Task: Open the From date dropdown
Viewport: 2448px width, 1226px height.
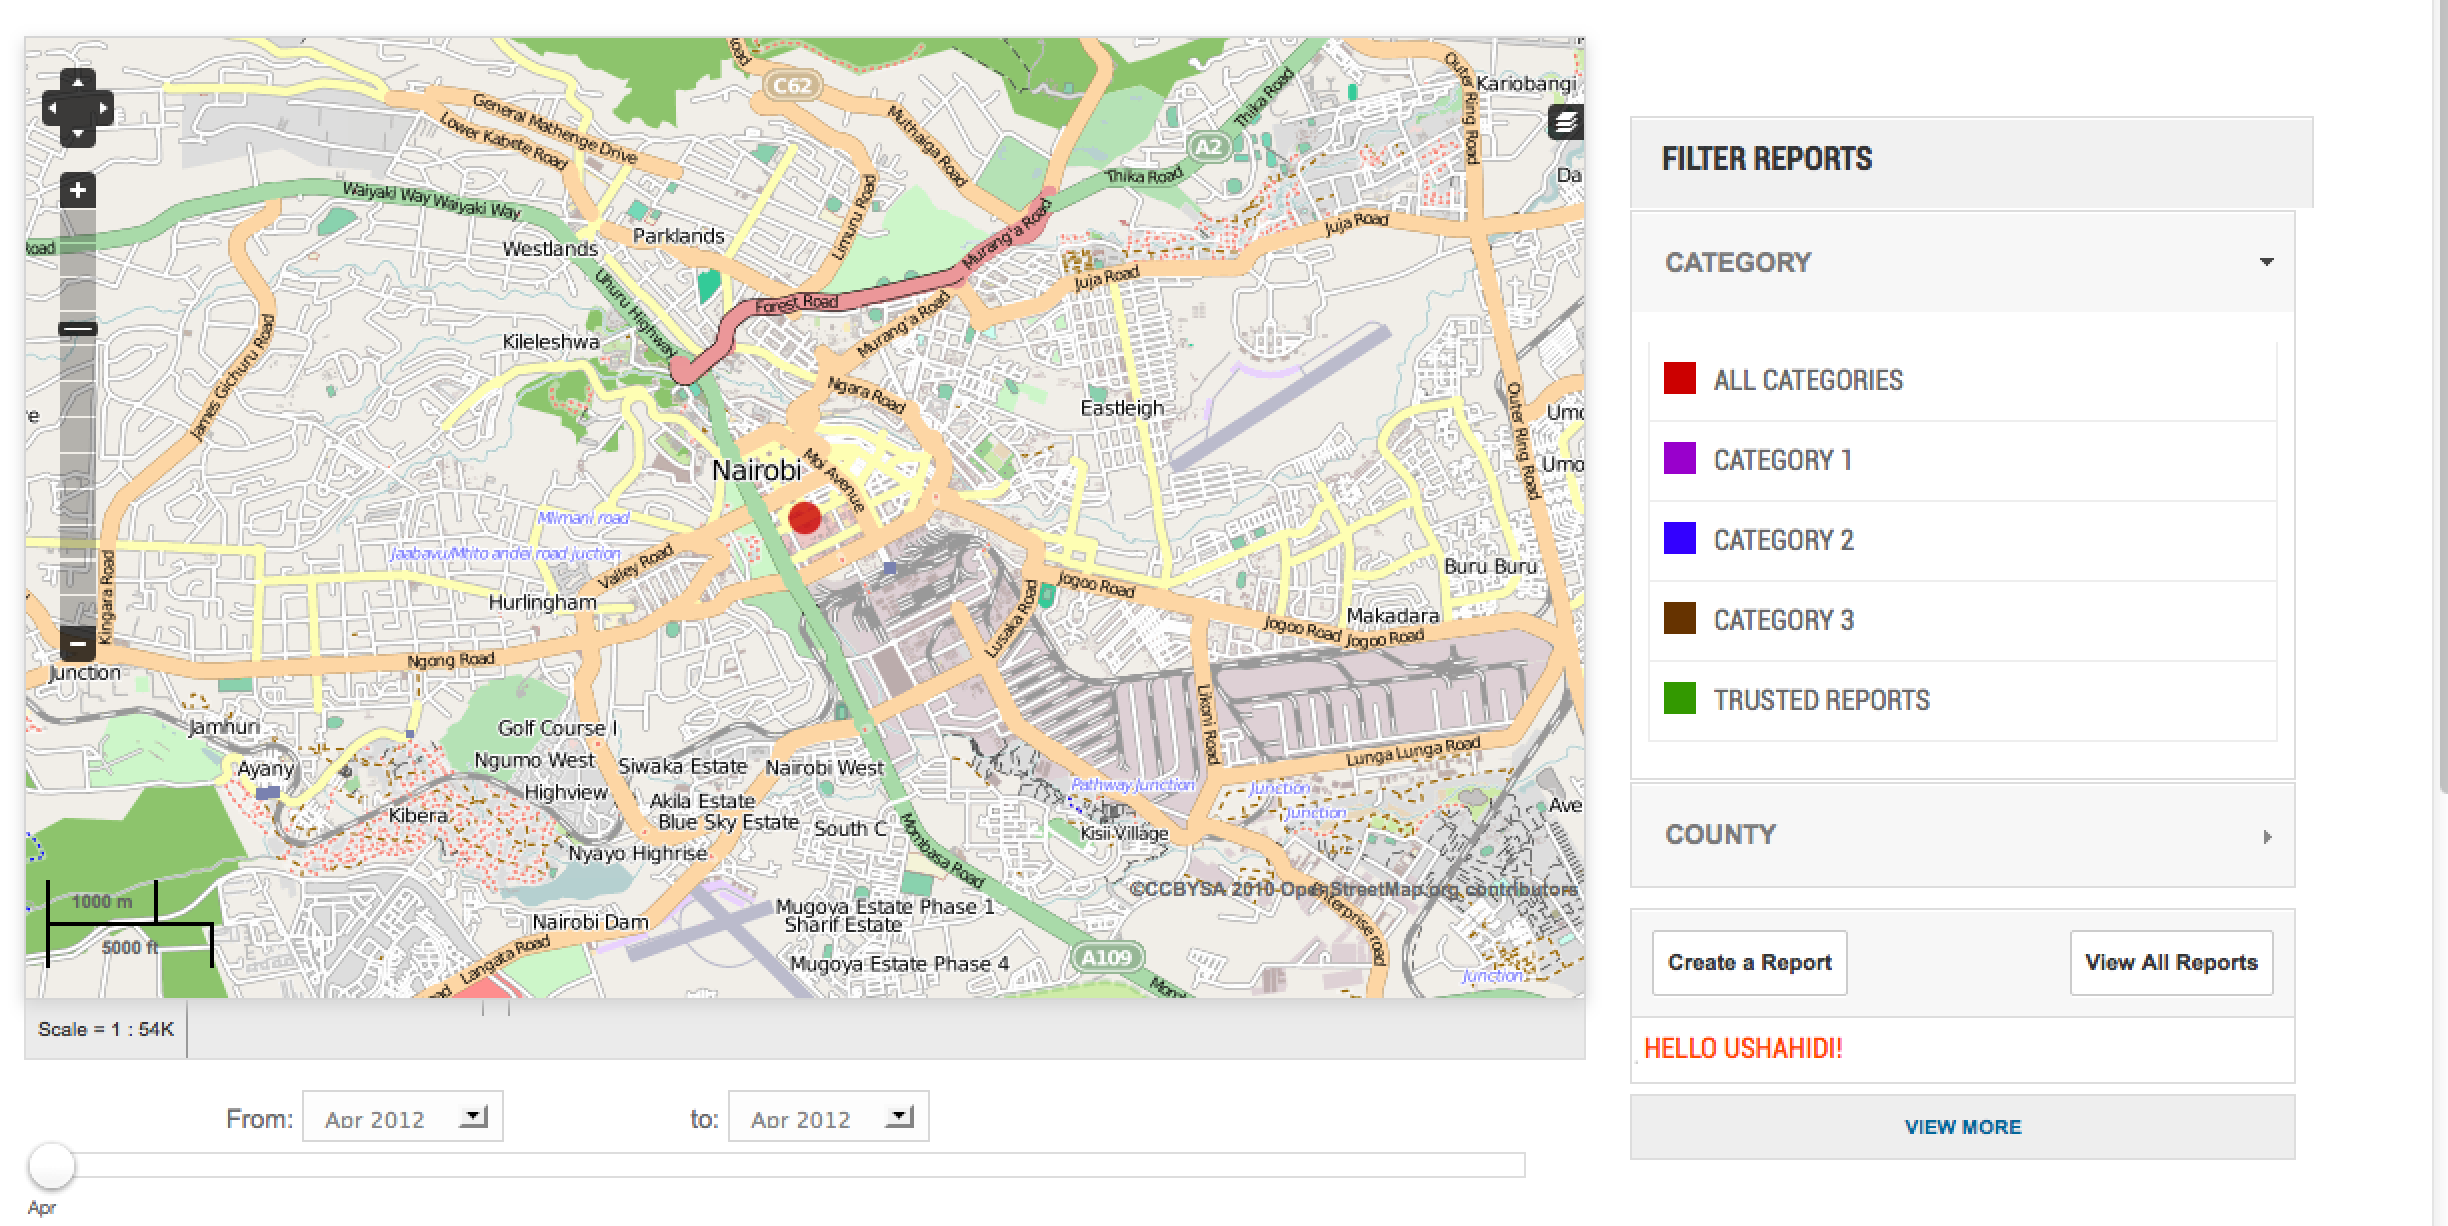Action: coord(402,1117)
